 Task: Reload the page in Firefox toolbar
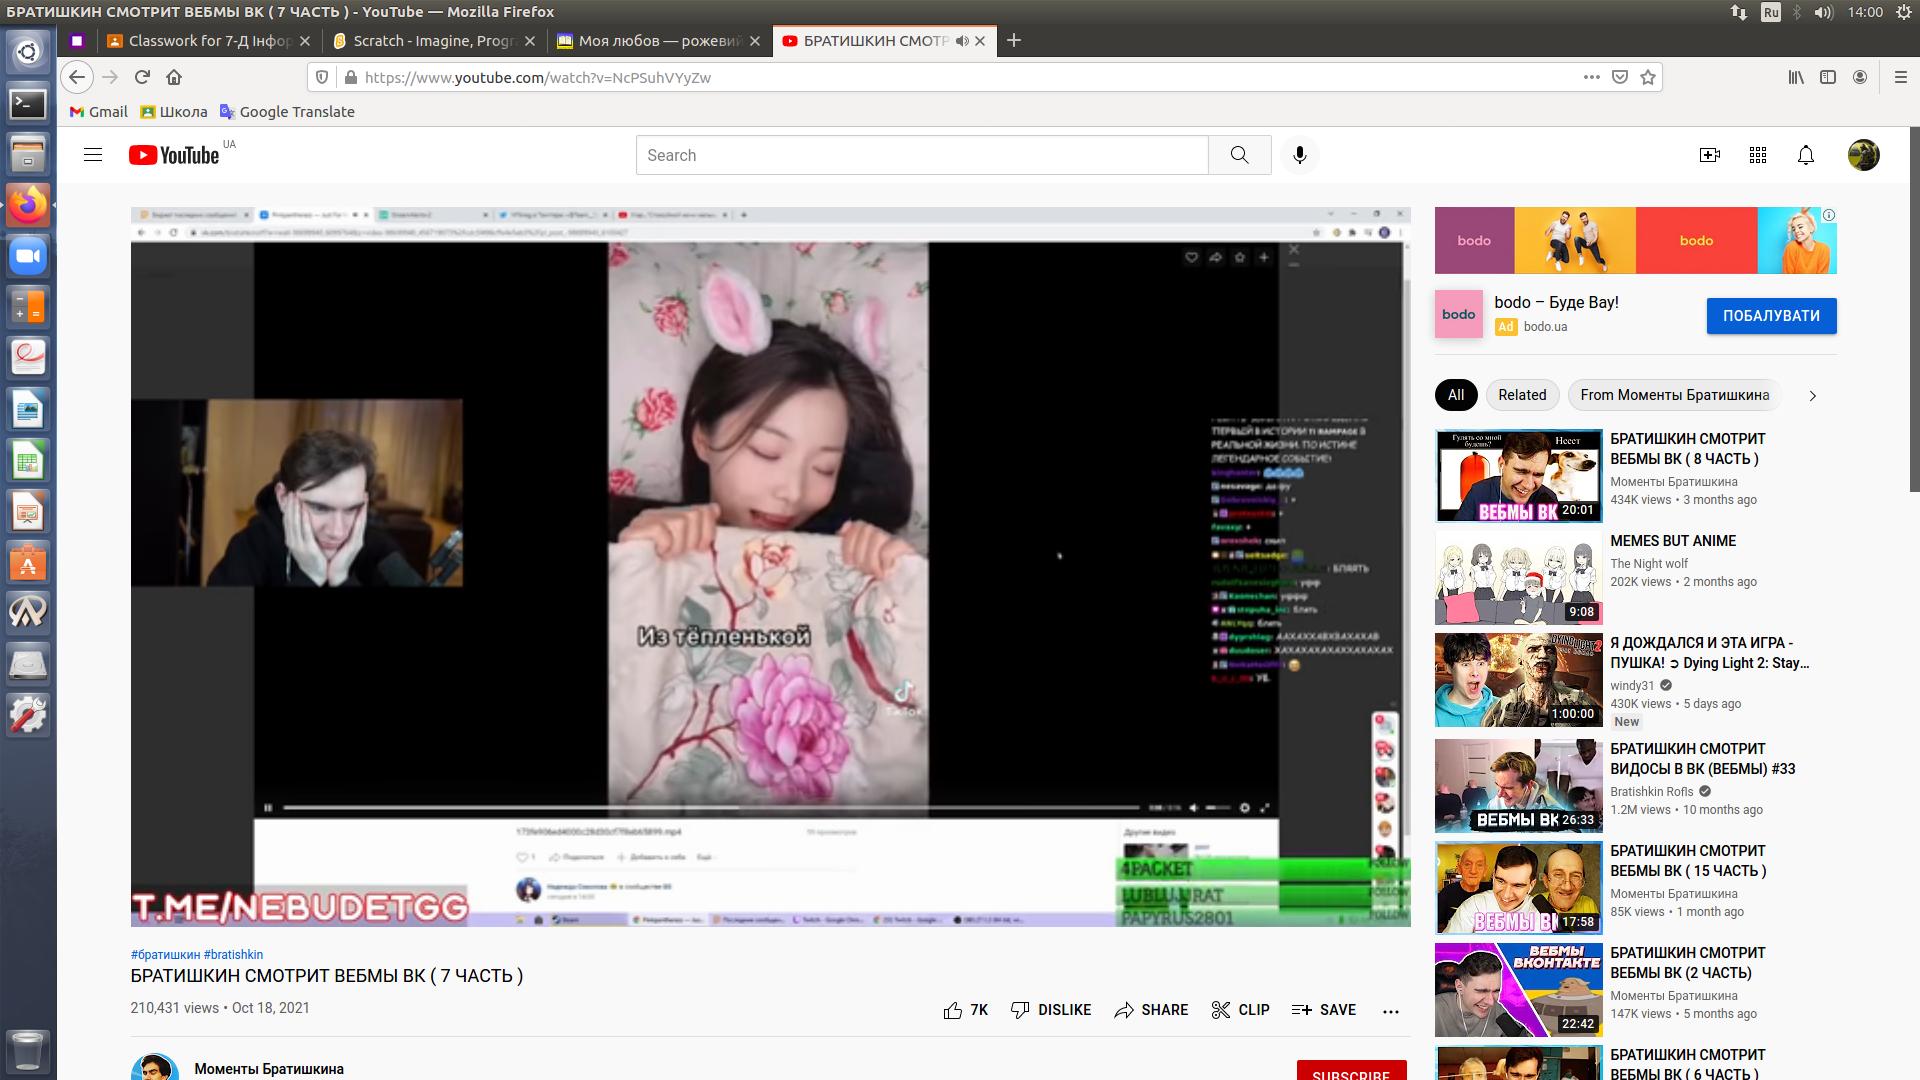pos(142,77)
